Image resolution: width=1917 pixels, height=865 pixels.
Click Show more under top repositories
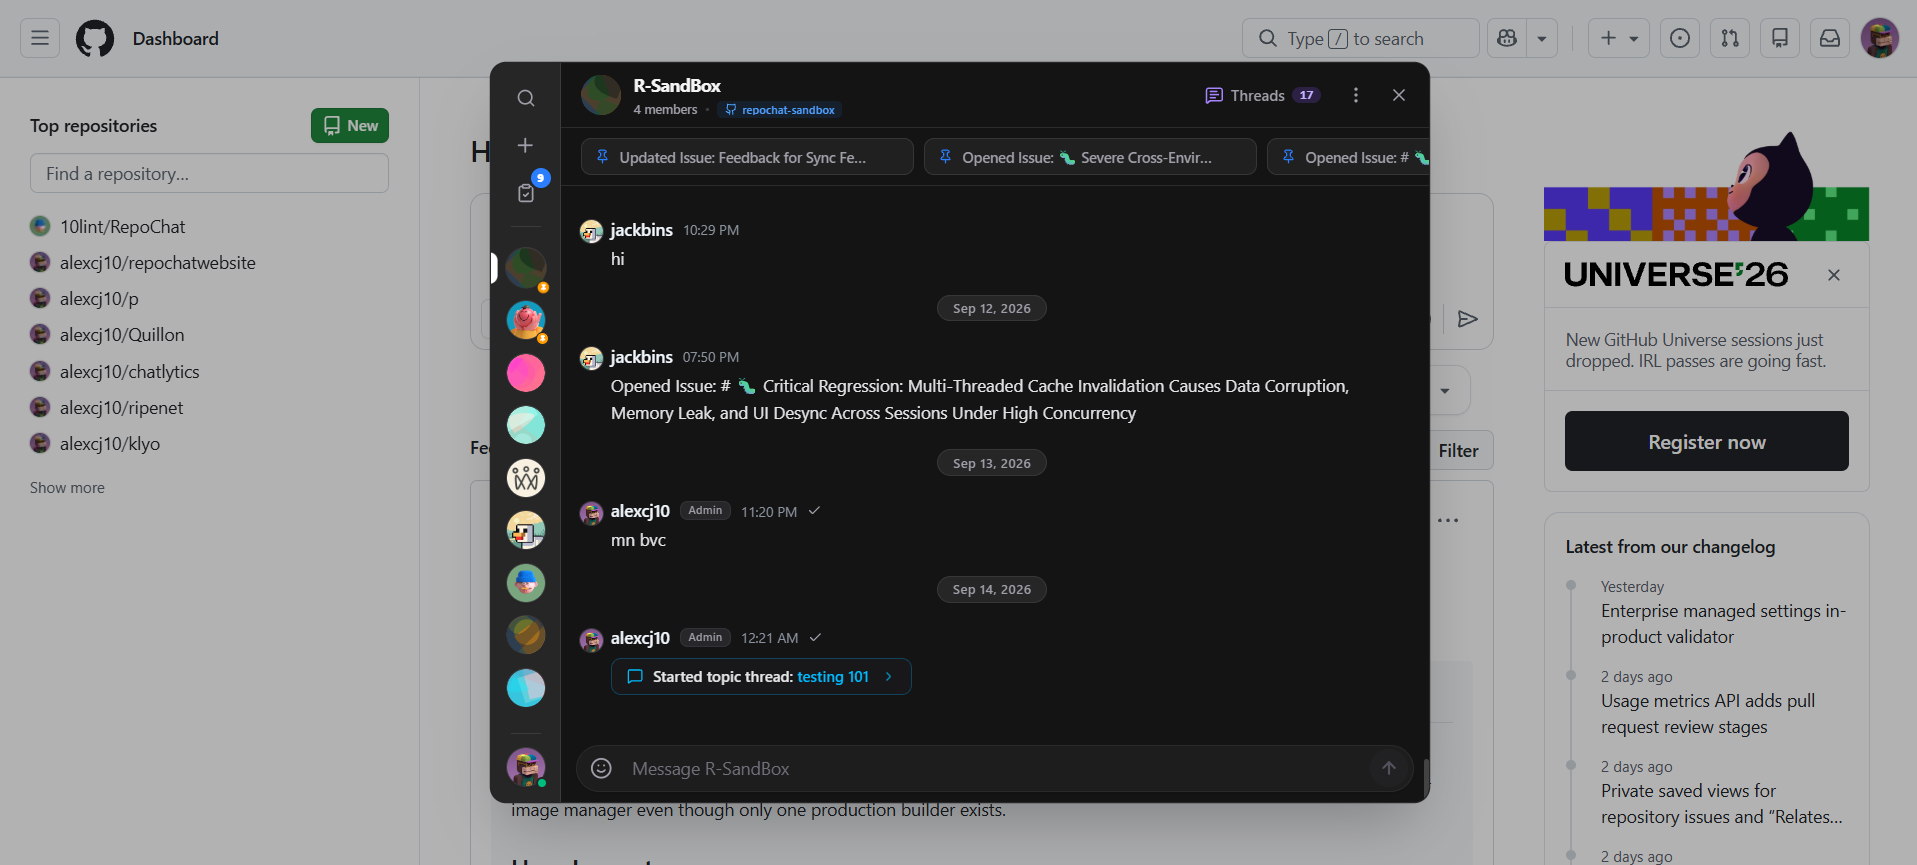(x=67, y=488)
